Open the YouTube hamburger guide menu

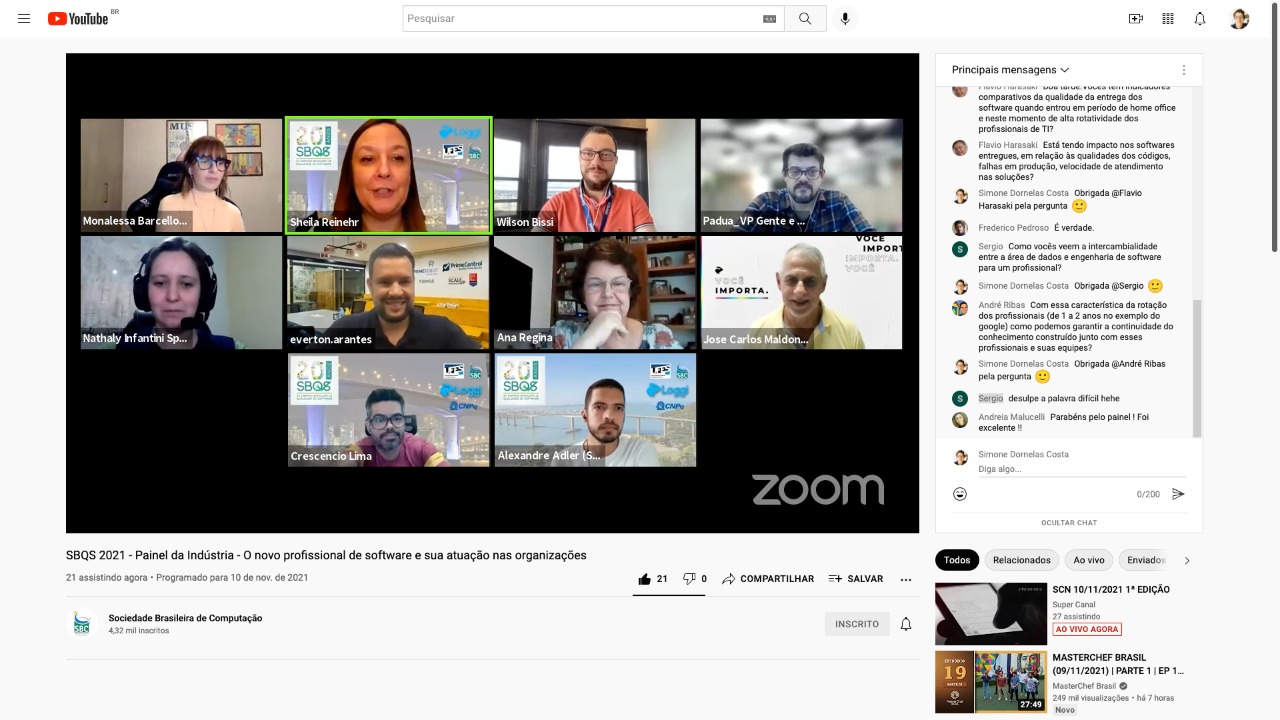coord(24,19)
